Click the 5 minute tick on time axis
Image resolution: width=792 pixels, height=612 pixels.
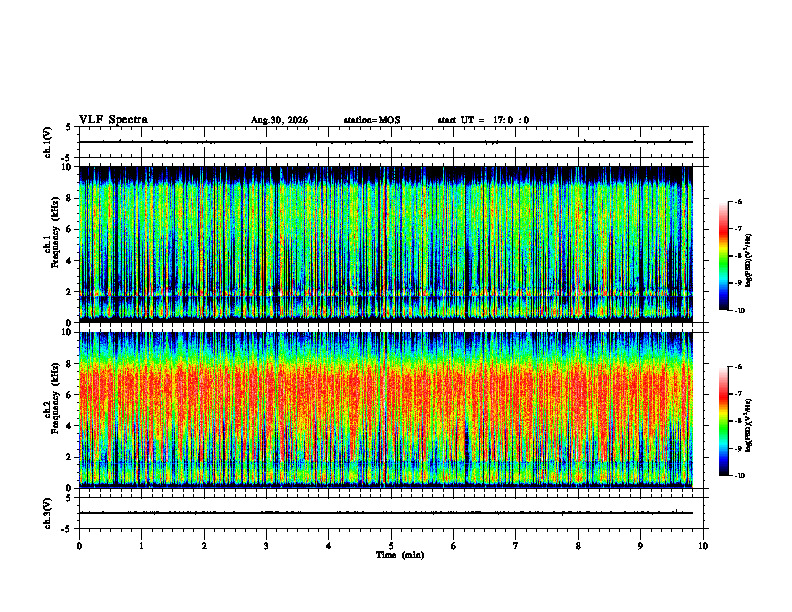coord(391,546)
